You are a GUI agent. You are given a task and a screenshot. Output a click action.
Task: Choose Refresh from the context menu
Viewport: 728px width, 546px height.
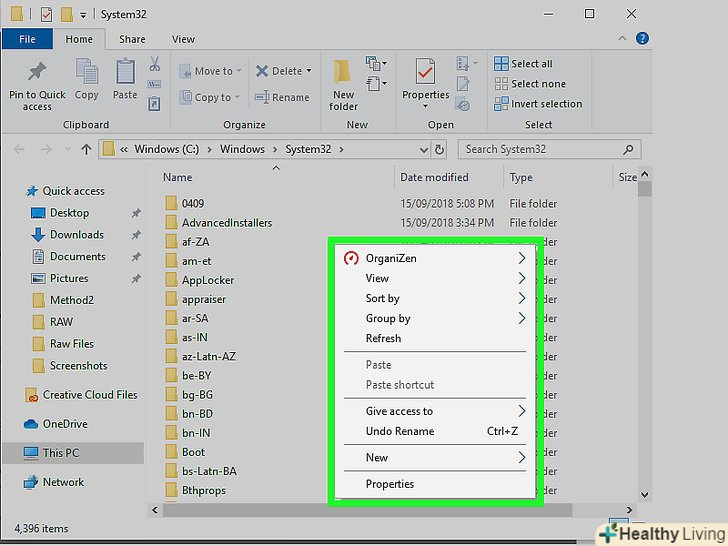pyautogui.click(x=383, y=338)
